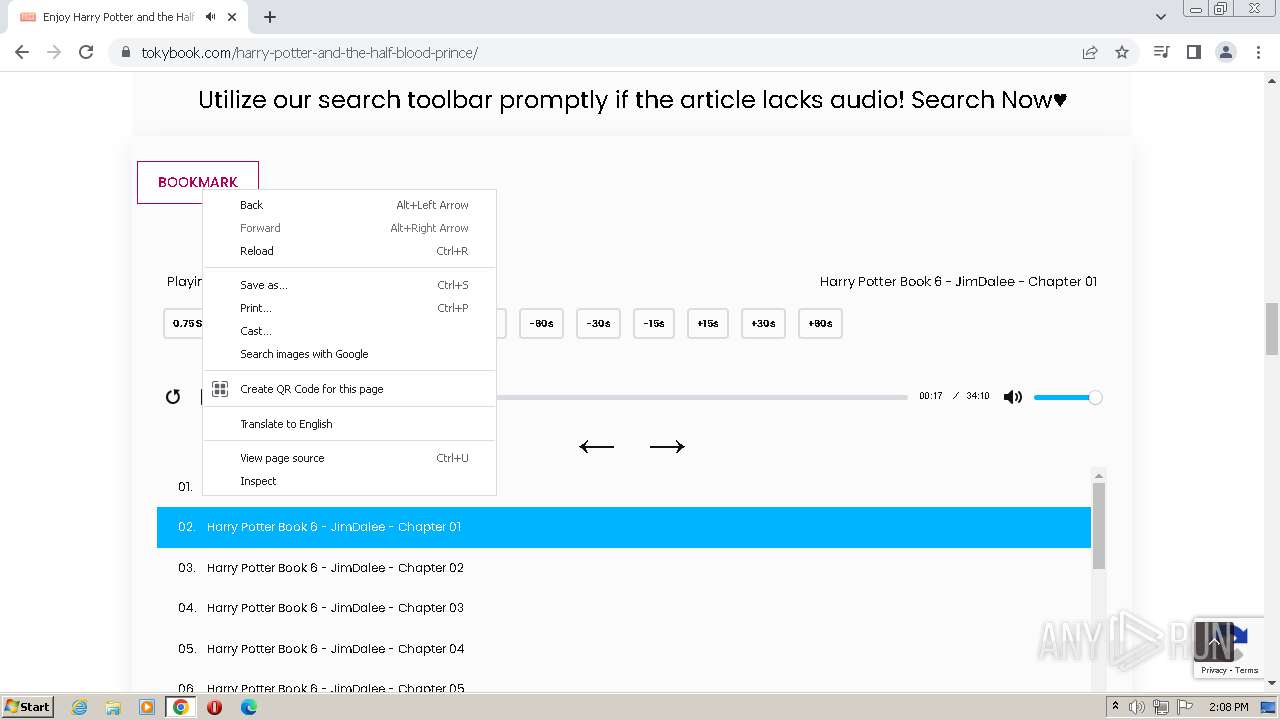Choose Save as... in the context menu
The height and width of the screenshot is (720, 1280).
(x=349, y=285)
